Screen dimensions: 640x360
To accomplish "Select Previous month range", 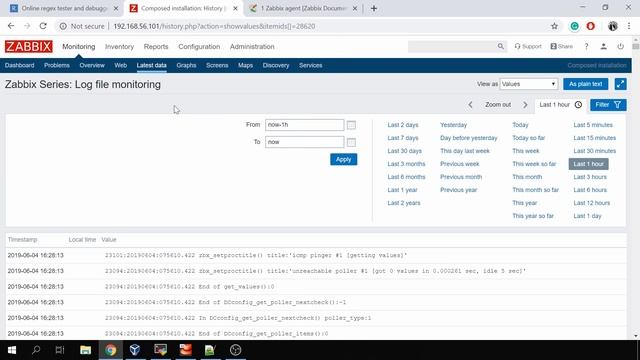I will (461, 177).
